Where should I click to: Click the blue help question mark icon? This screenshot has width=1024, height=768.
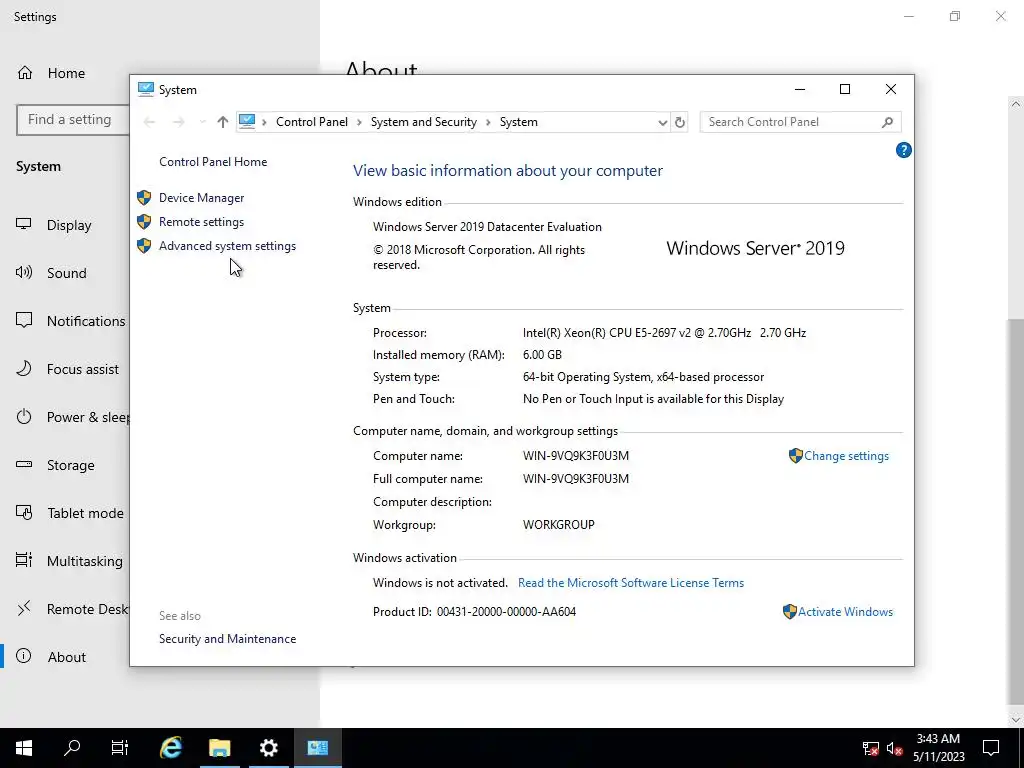point(903,150)
